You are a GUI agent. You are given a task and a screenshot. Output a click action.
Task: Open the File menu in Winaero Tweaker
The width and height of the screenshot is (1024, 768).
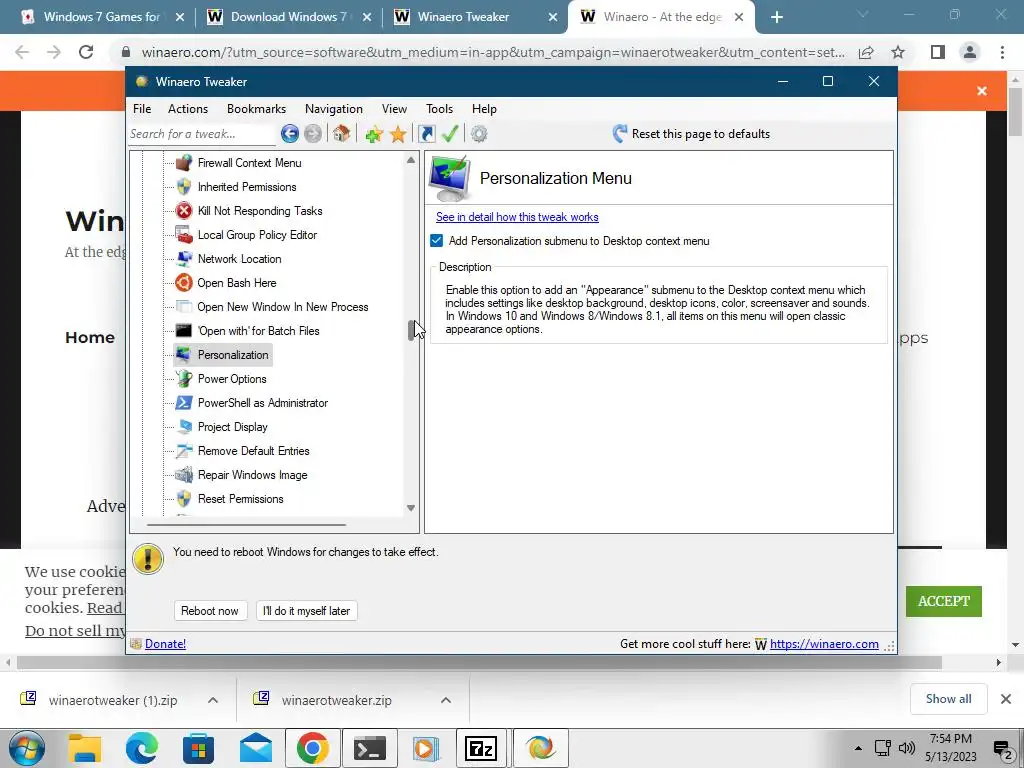pyautogui.click(x=142, y=109)
